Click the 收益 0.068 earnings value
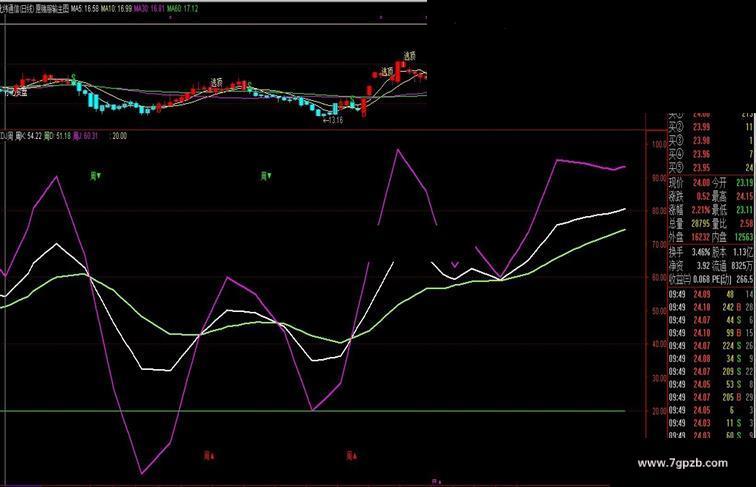 [701, 279]
